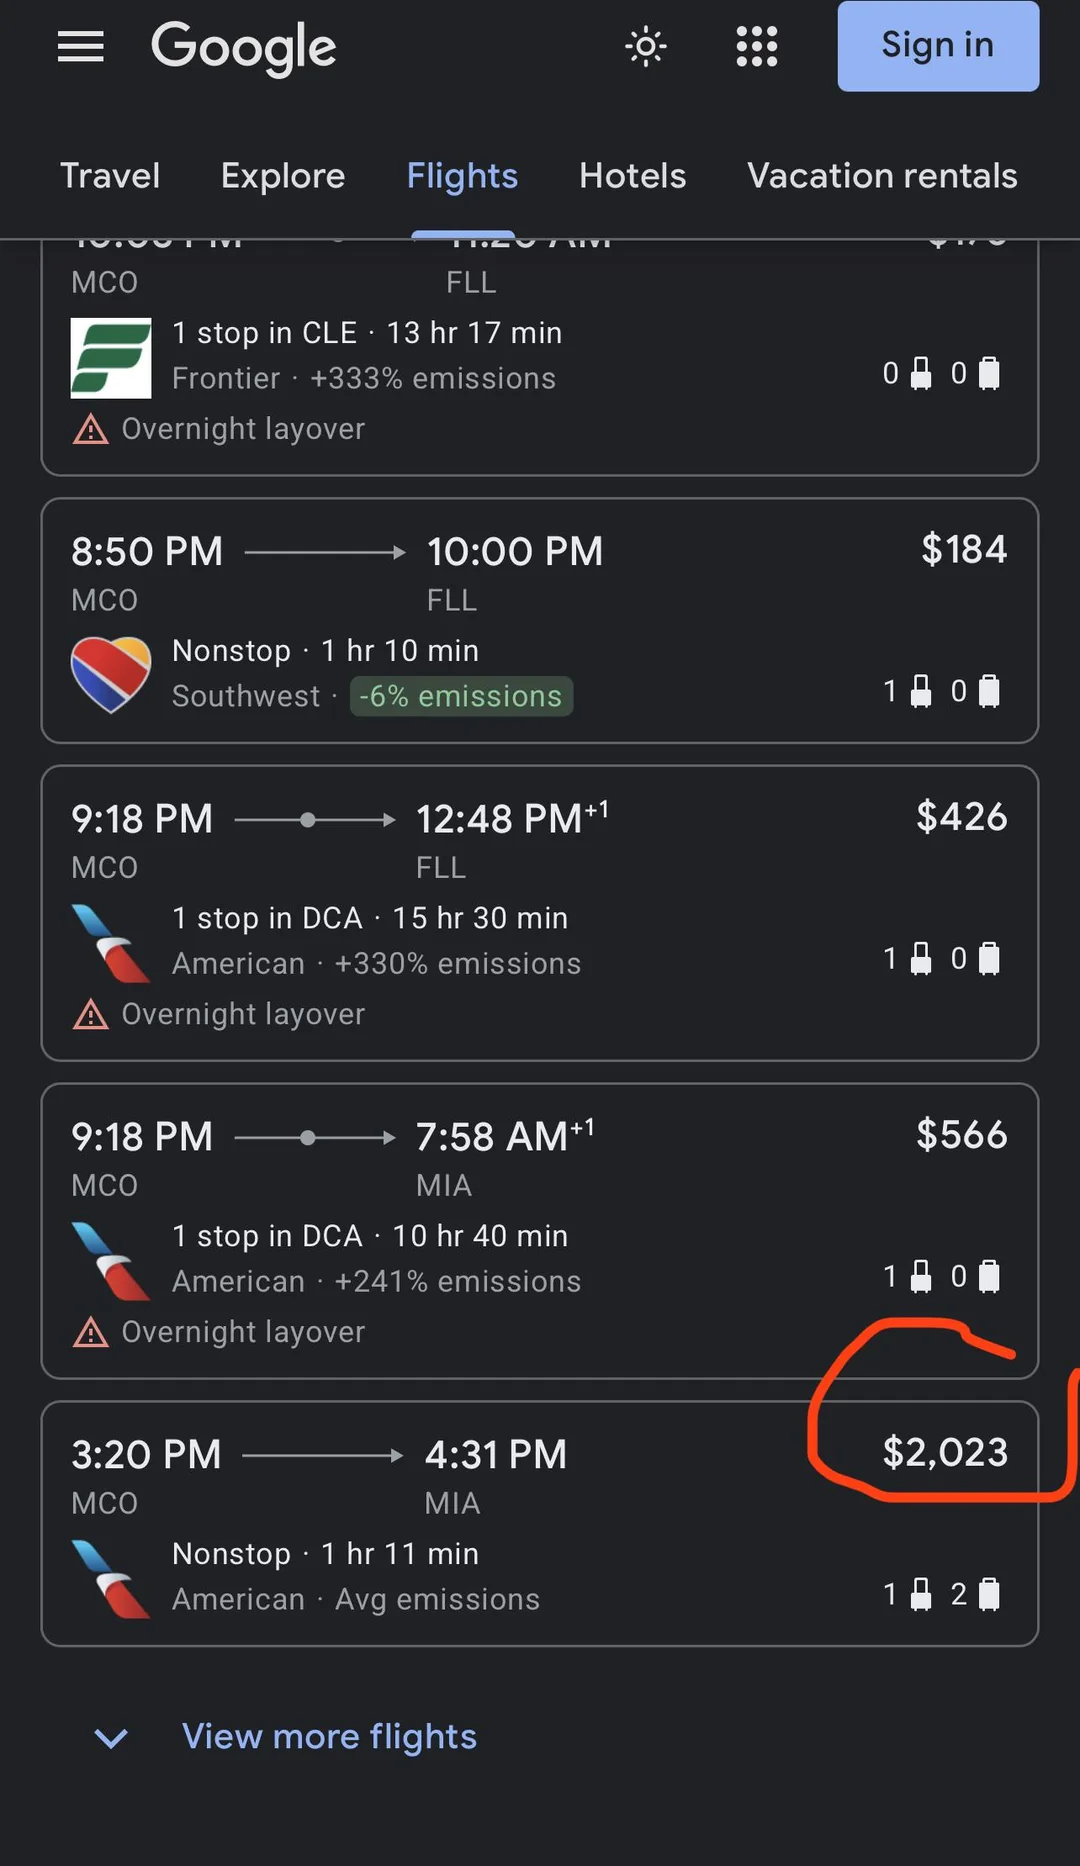This screenshot has height=1866, width=1080.
Task: Expand list with the View more flights chevron
Action: click(111, 1738)
